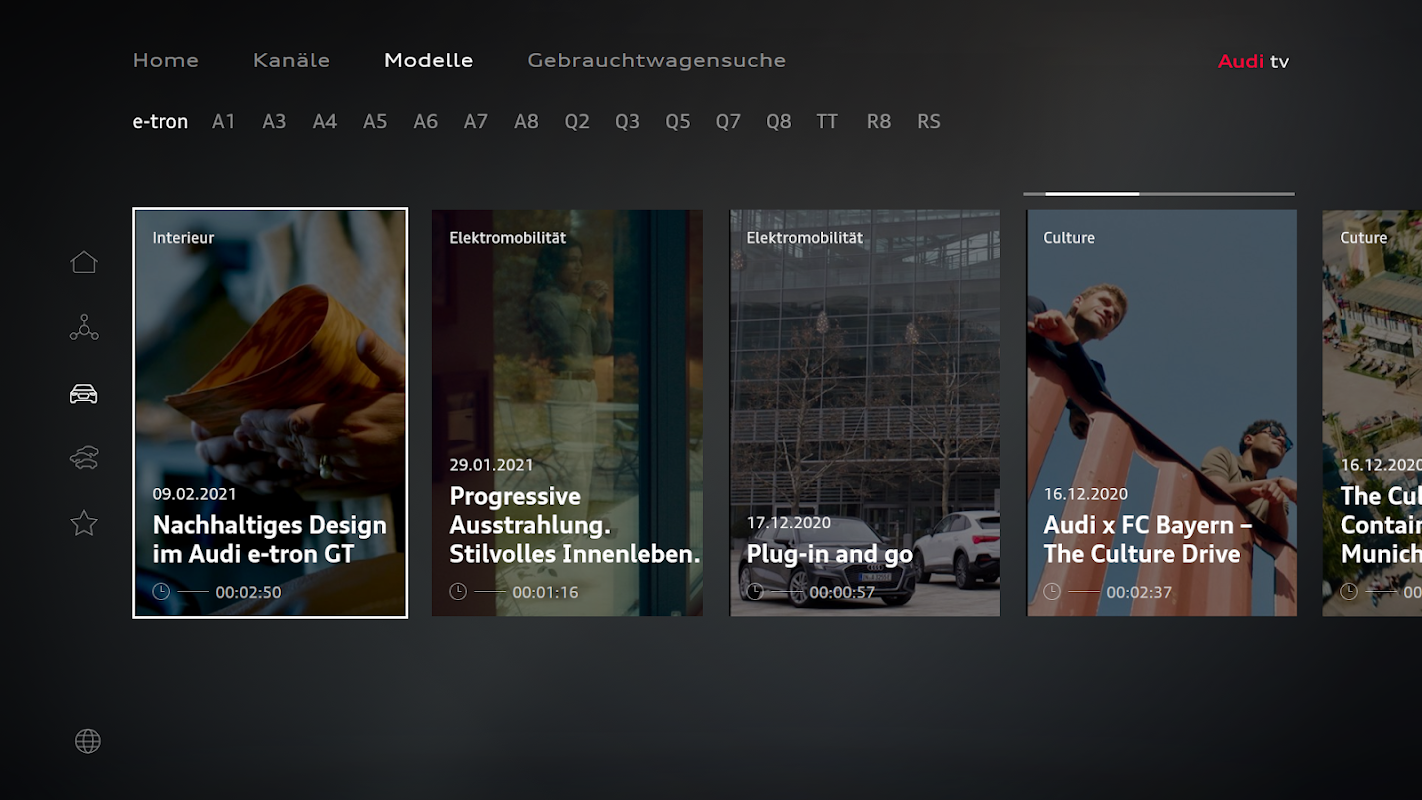The width and height of the screenshot is (1422, 800).
Task: Click the Culture label above Audi x FC Bayern
Action: 1069,238
